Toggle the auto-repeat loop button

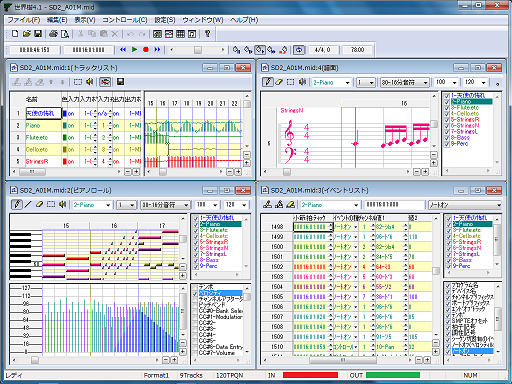point(299,50)
